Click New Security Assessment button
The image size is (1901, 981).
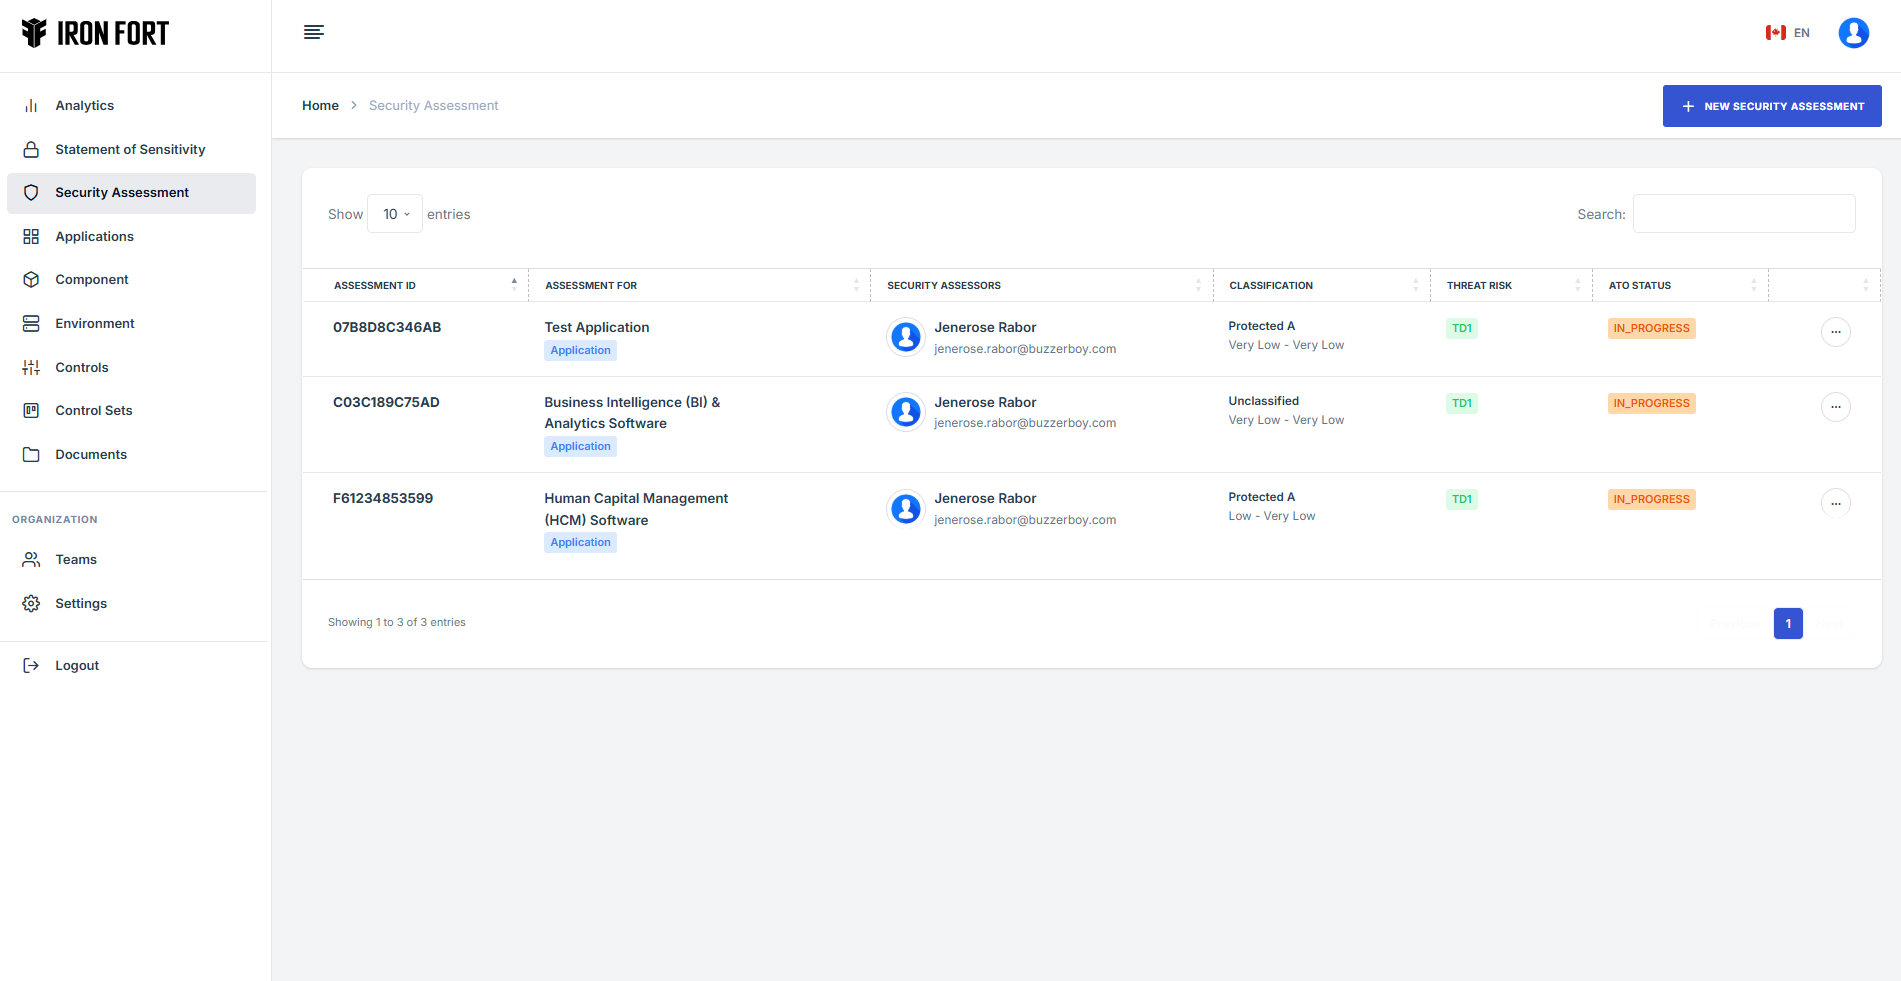[x=1771, y=106]
